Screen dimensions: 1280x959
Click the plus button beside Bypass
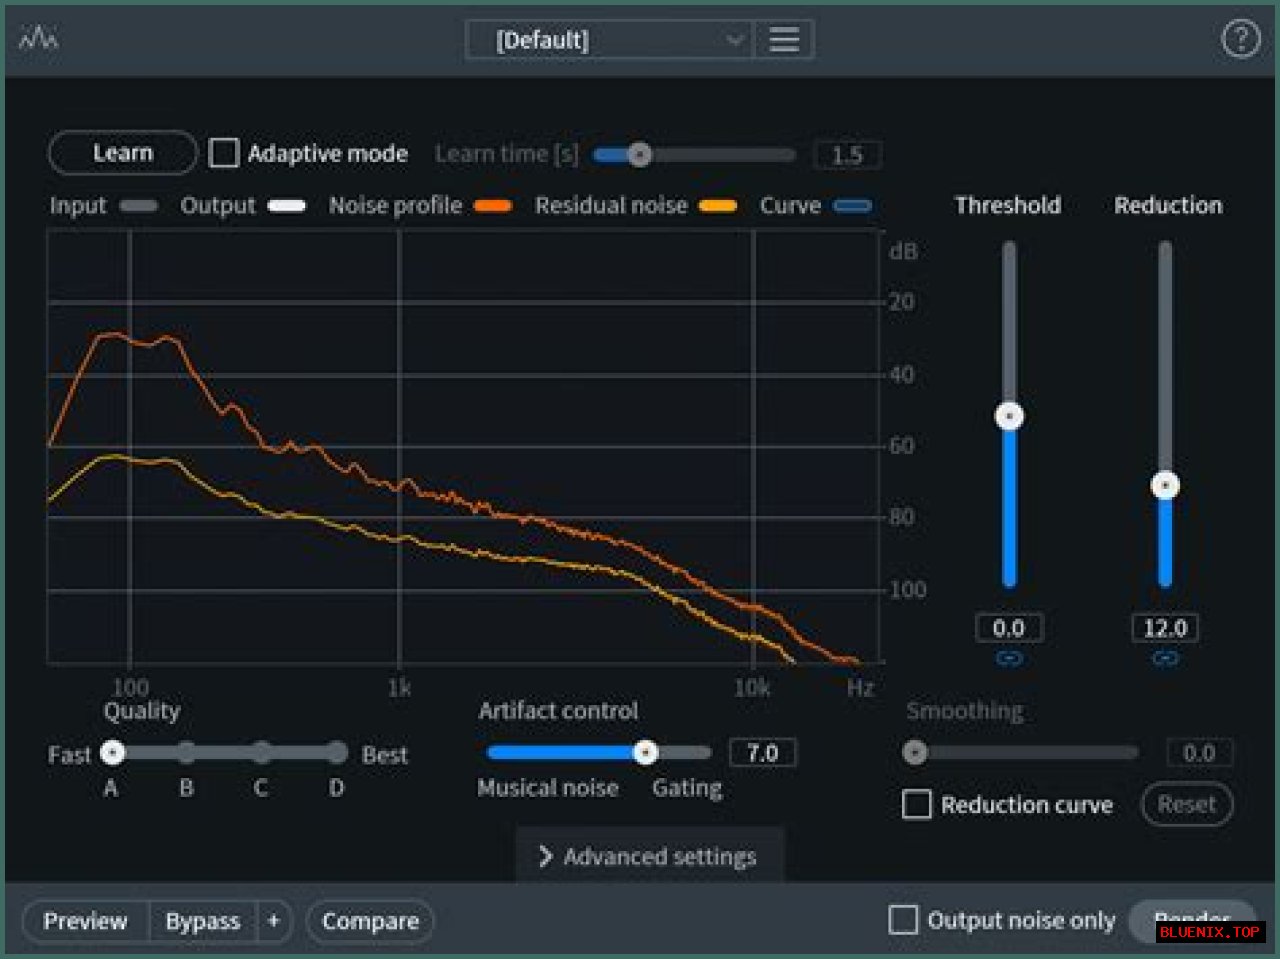[x=273, y=921]
